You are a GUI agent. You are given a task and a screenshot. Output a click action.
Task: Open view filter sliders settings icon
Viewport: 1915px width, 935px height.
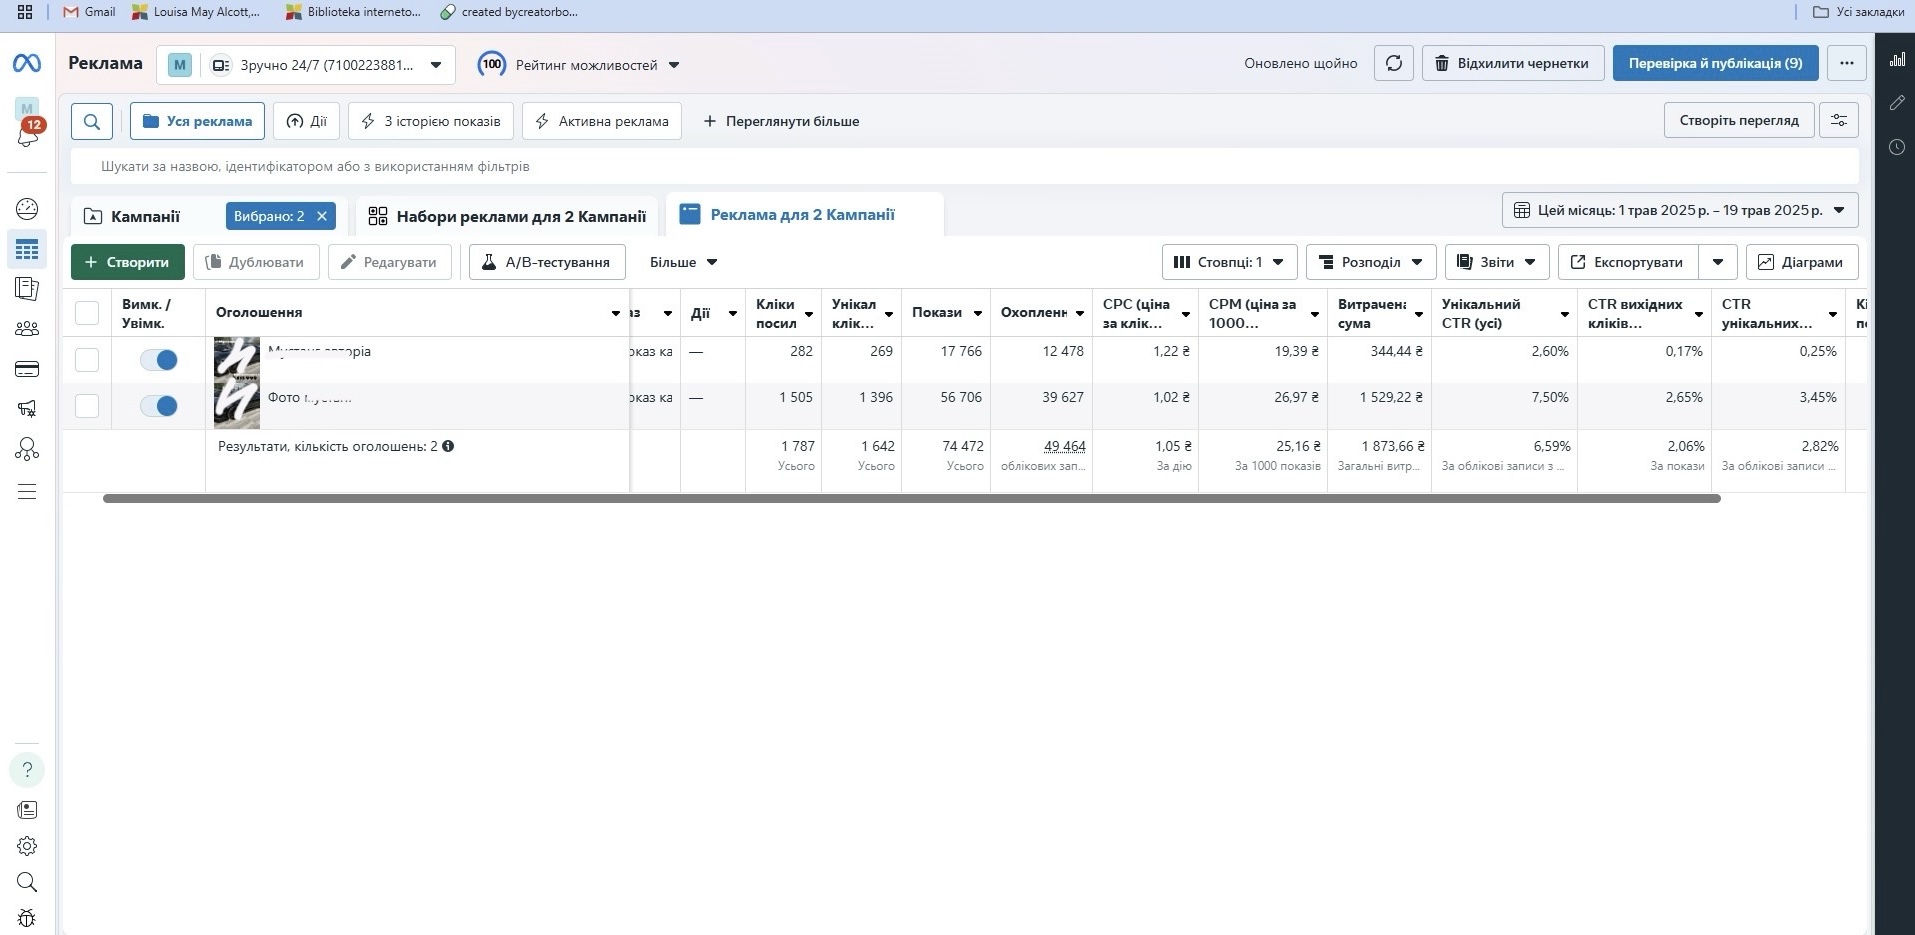pos(1839,120)
